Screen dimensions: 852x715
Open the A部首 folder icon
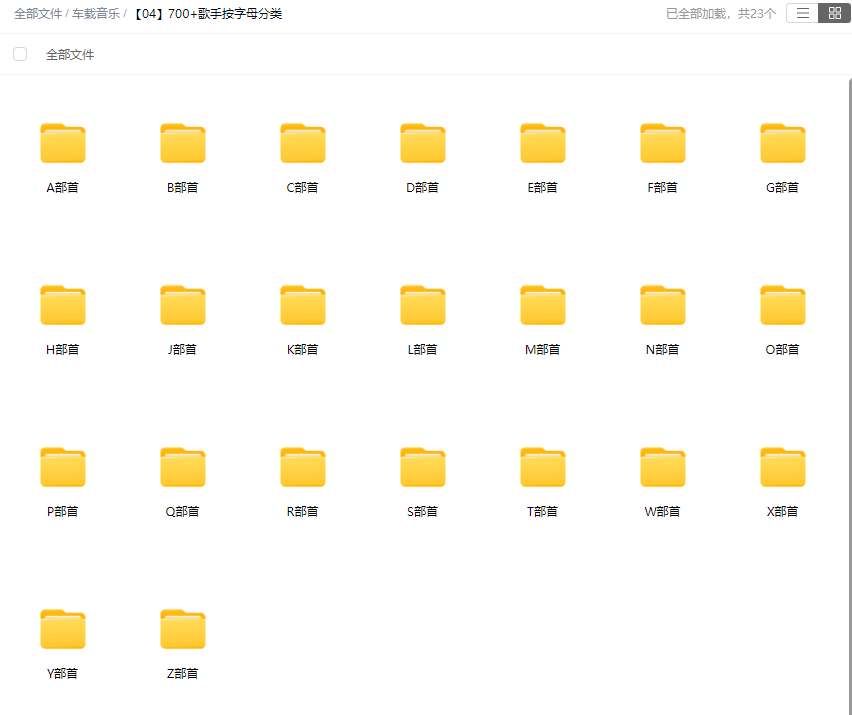coord(63,143)
